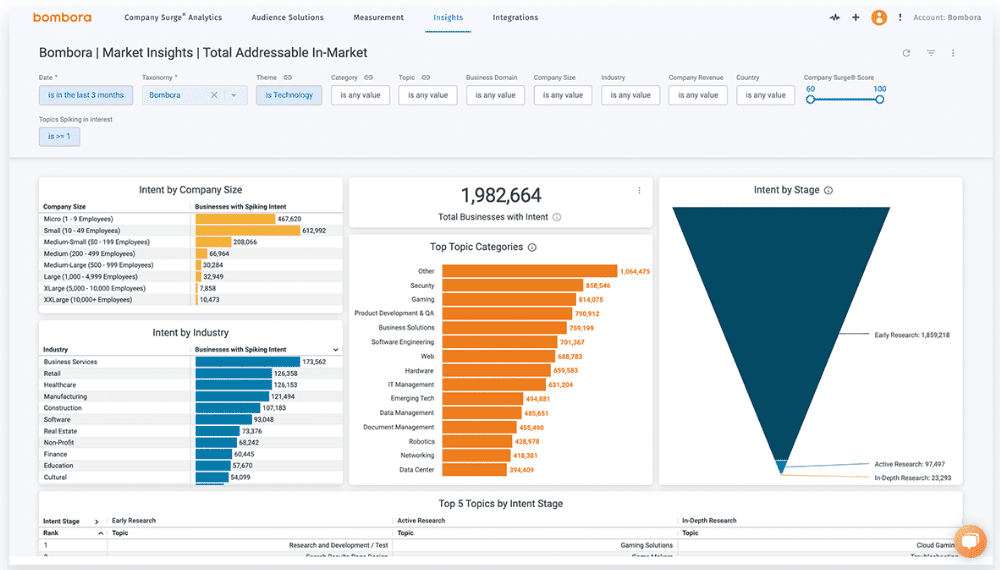Toggle sort arrow on Businesses with Spiking Intent industry column
Screen dimensions: 1000x570
pos(335,350)
